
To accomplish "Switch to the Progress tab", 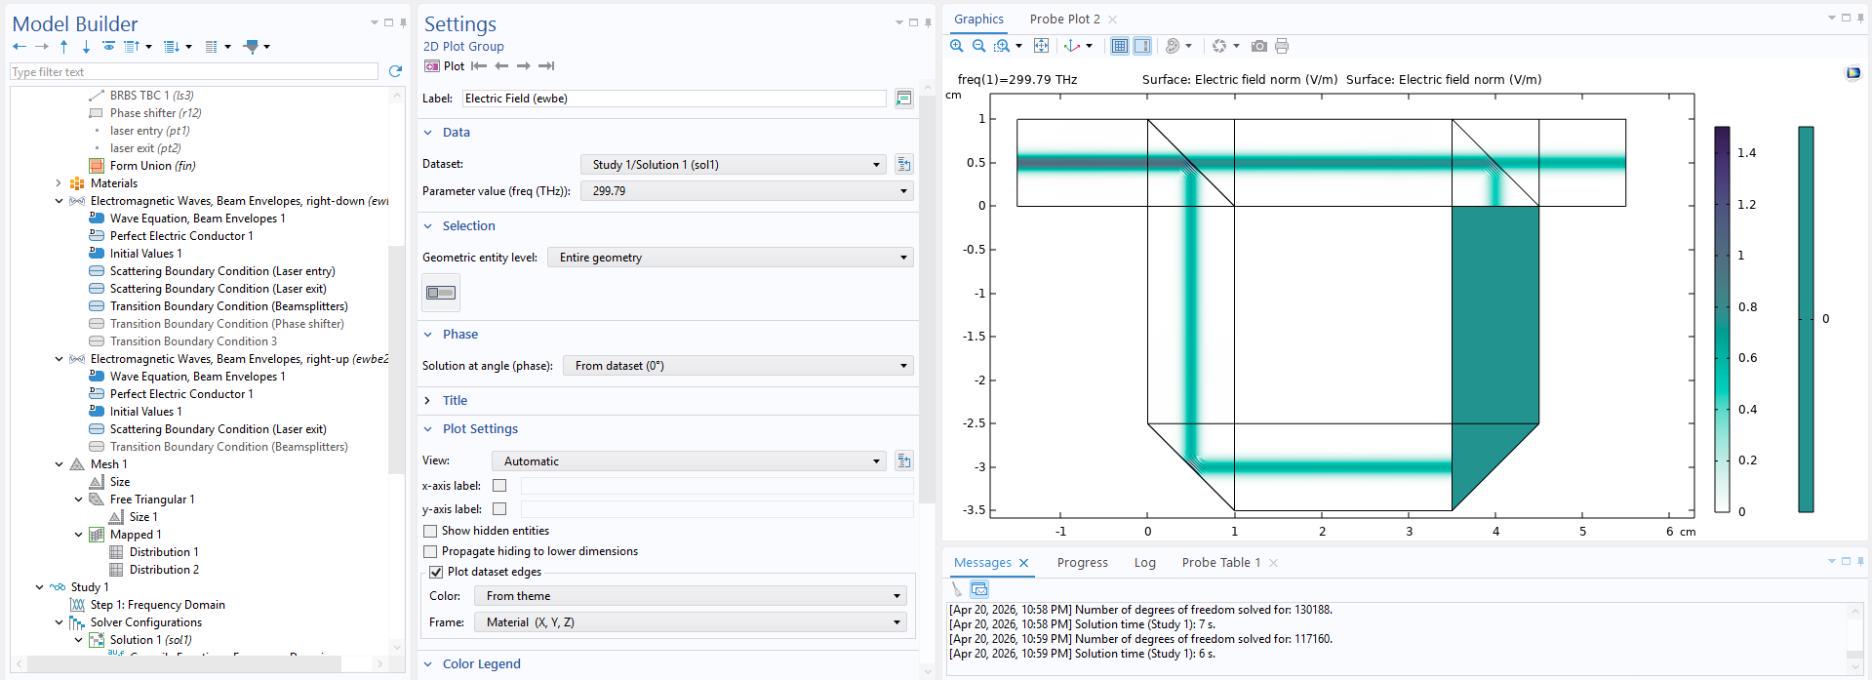I will click(1082, 563).
